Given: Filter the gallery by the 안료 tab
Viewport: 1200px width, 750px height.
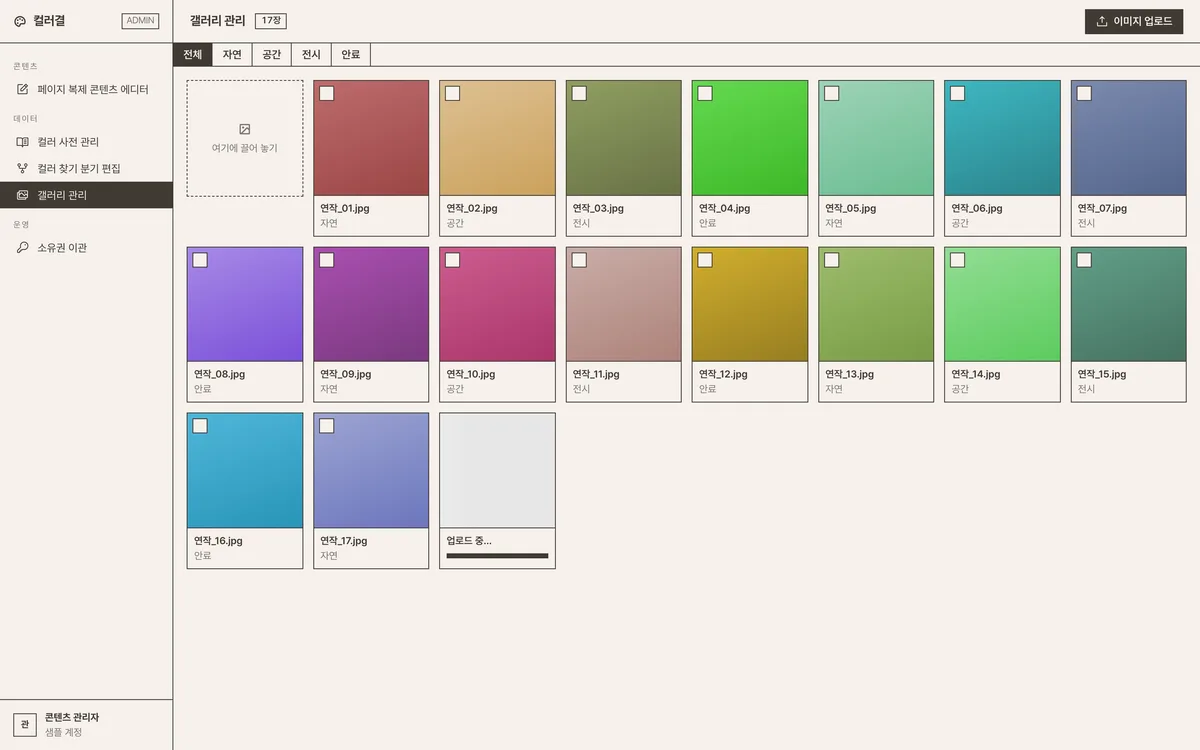Looking at the screenshot, I should click(x=351, y=55).
